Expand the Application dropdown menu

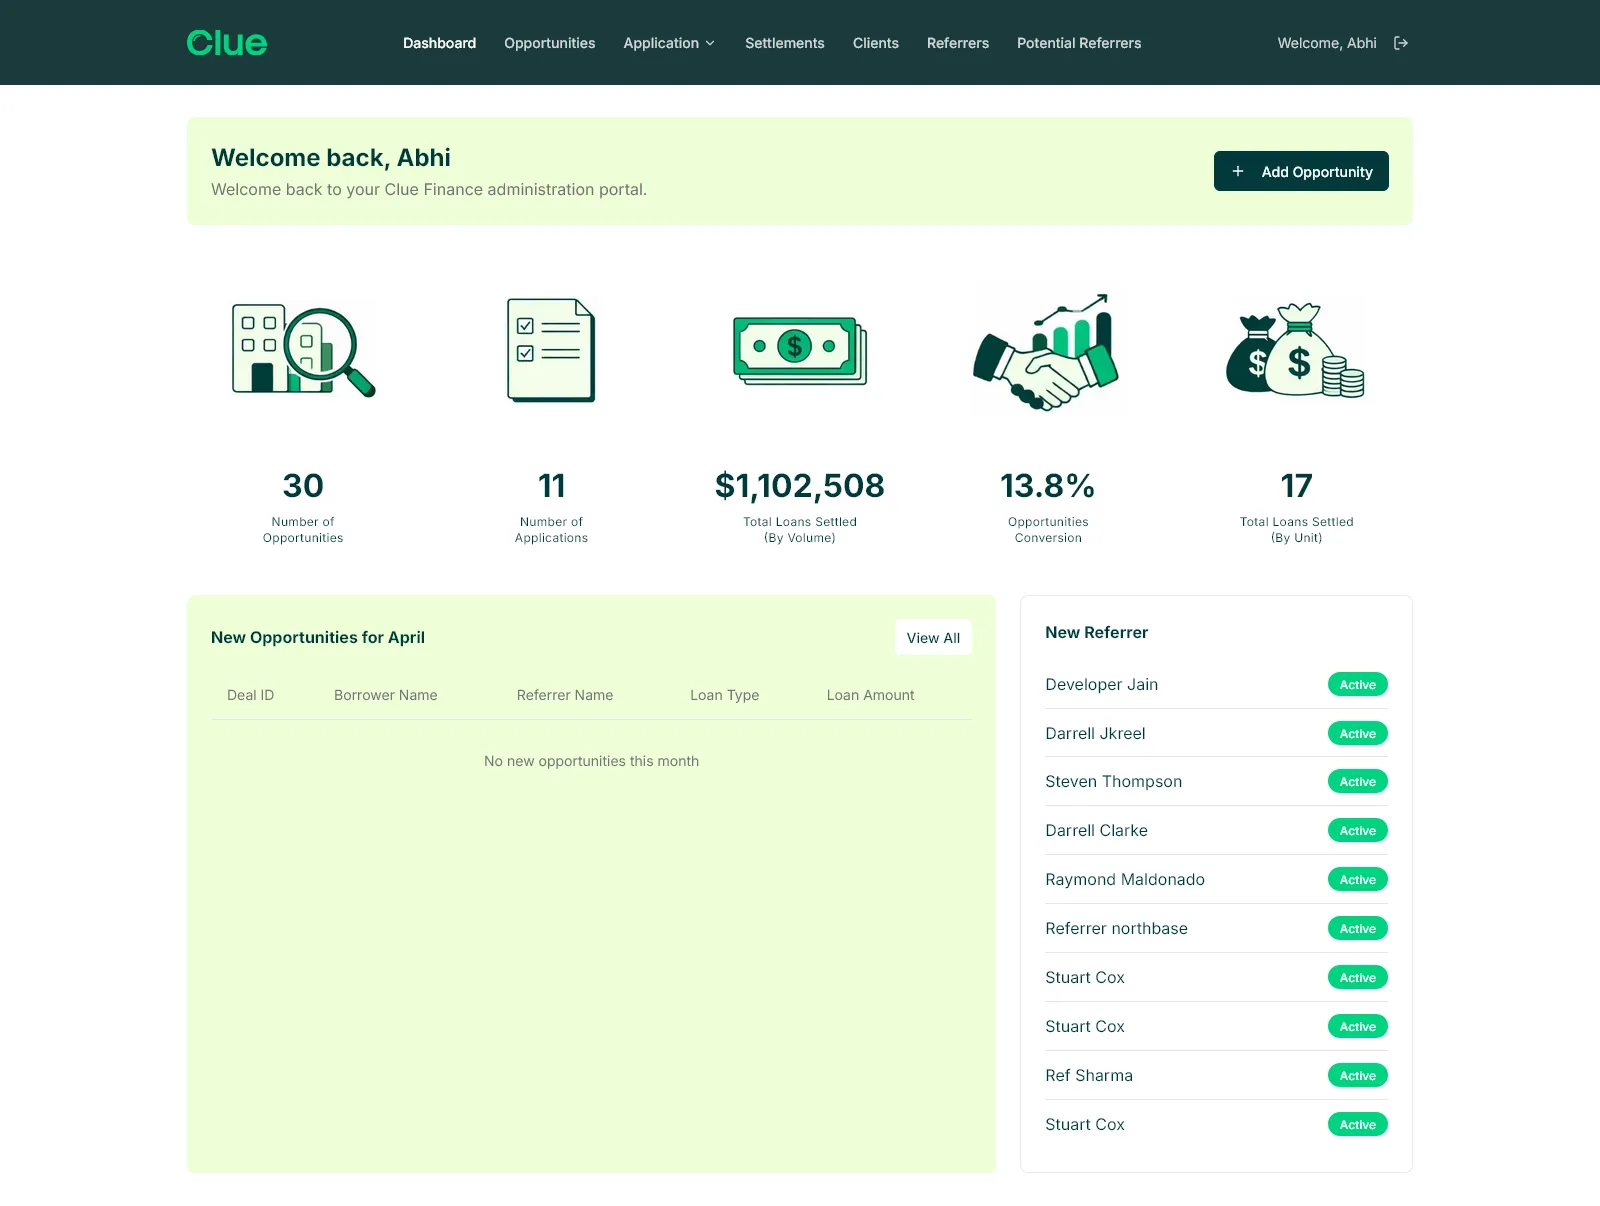coord(668,43)
